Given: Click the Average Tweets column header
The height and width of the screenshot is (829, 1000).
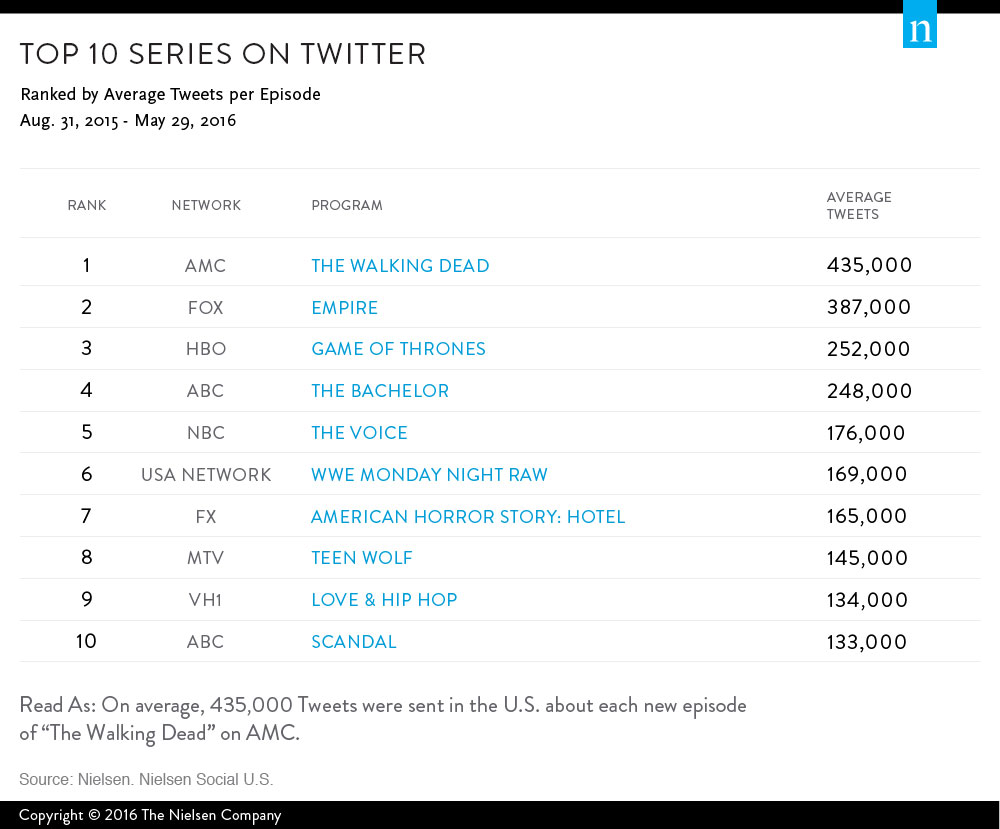Looking at the screenshot, I should [859, 205].
